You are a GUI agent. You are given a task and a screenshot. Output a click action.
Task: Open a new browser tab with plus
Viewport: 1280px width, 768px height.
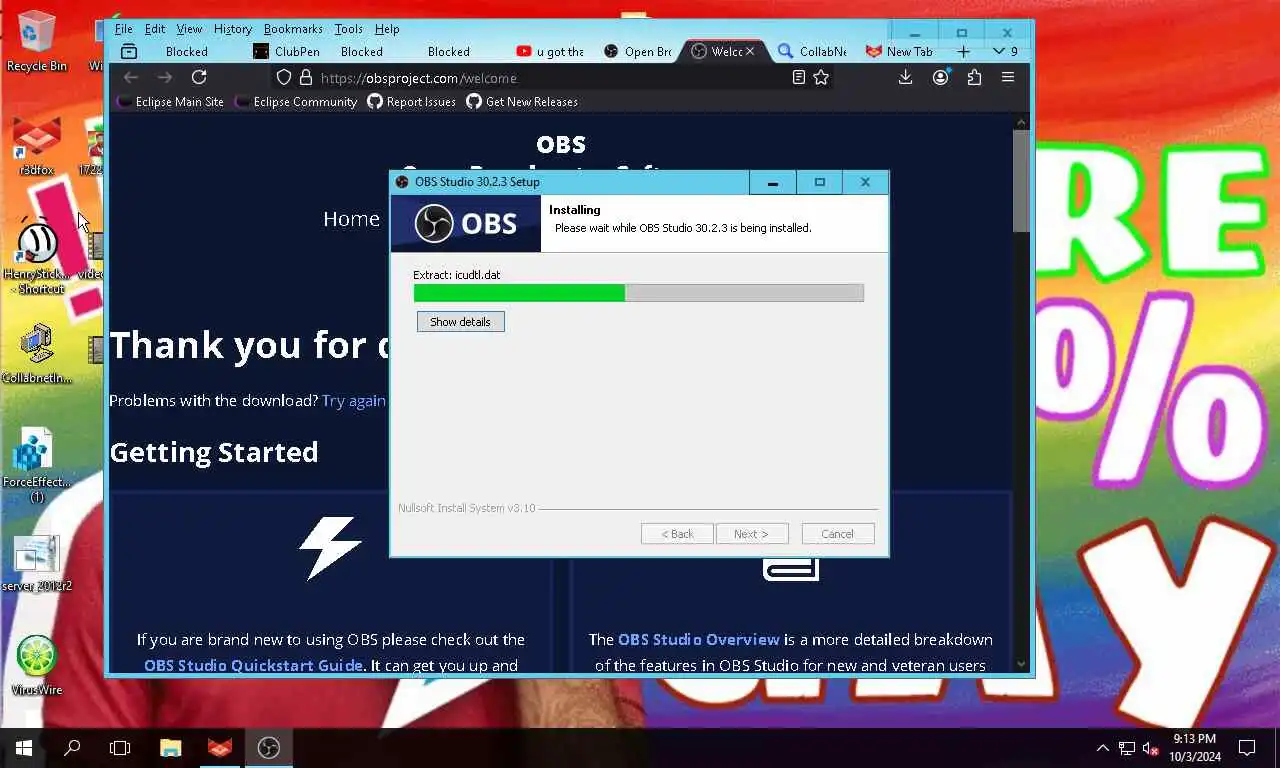(x=963, y=51)
